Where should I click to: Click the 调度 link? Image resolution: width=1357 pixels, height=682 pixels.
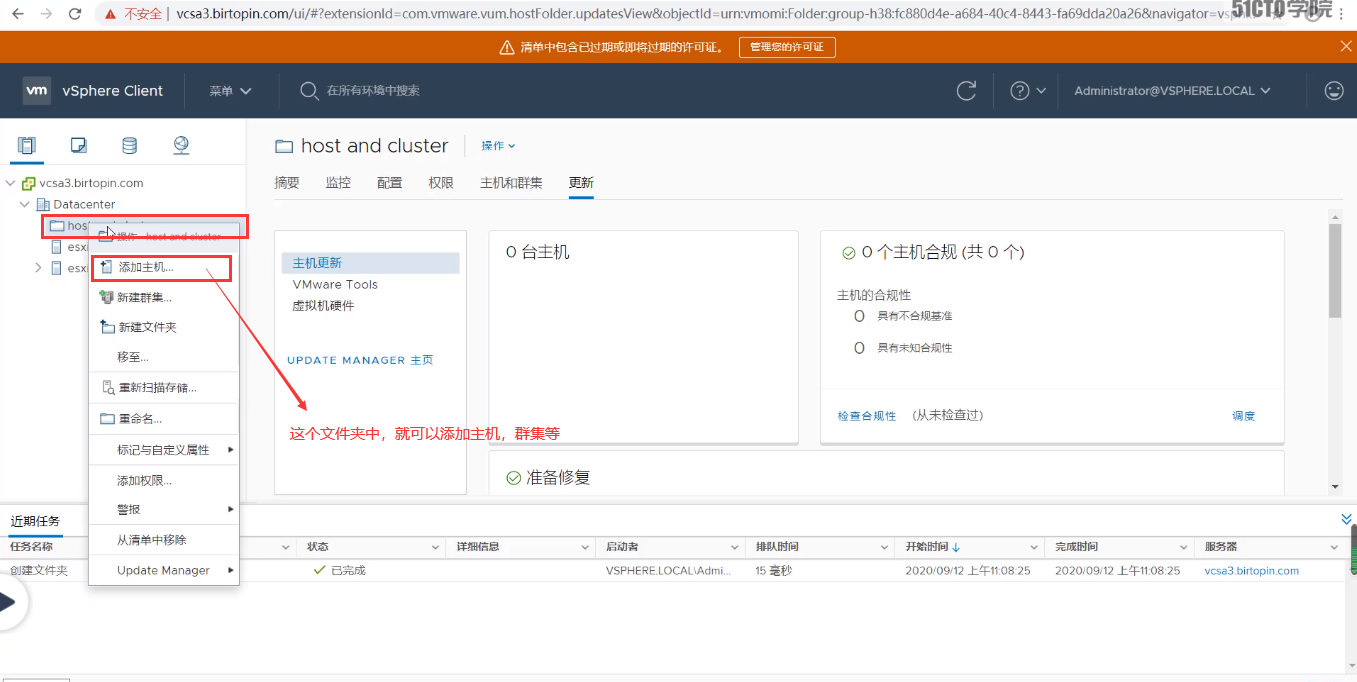coord(1243,415)
